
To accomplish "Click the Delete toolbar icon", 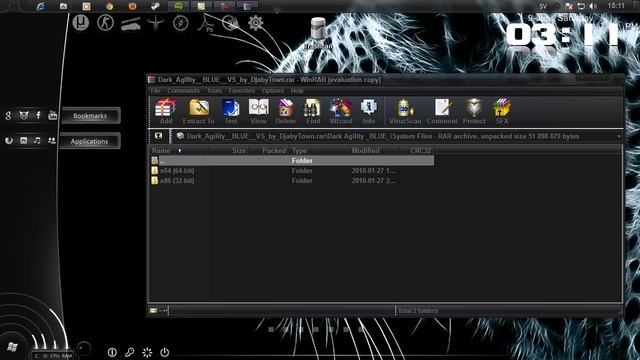I will pos(285,111).
